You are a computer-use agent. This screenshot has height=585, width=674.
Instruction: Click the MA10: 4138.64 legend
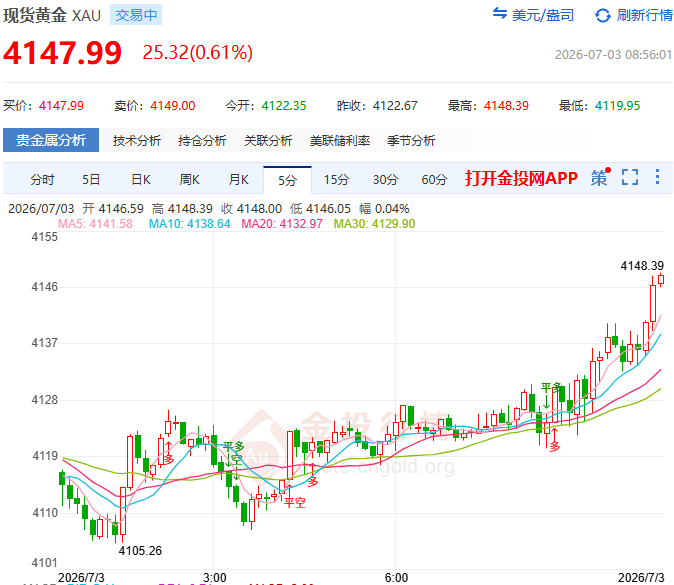click(190, 224)
